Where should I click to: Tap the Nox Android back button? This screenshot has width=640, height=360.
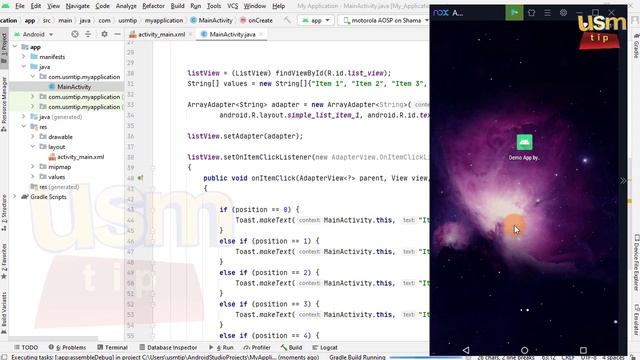[466, 350]
